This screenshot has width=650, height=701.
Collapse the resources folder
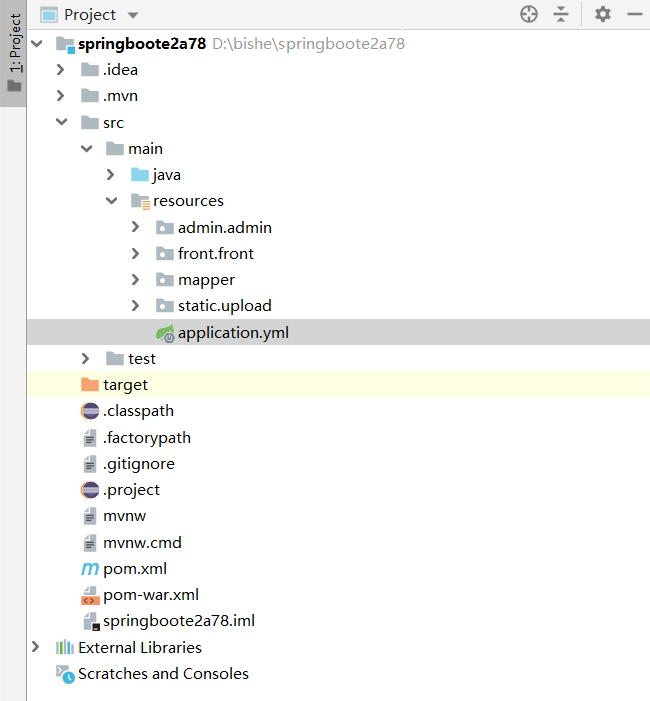(111, 201)
